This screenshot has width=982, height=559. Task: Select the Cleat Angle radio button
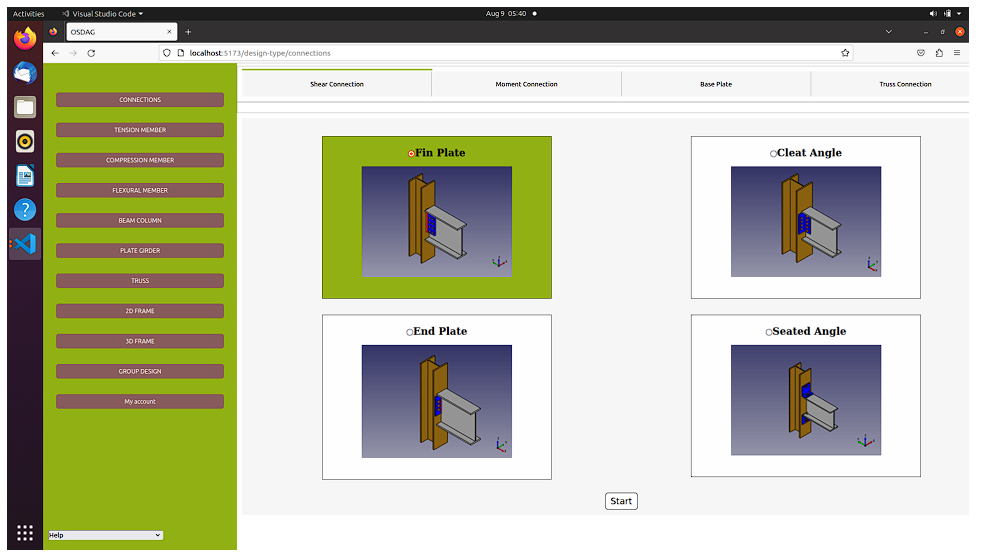pos(773,153)
